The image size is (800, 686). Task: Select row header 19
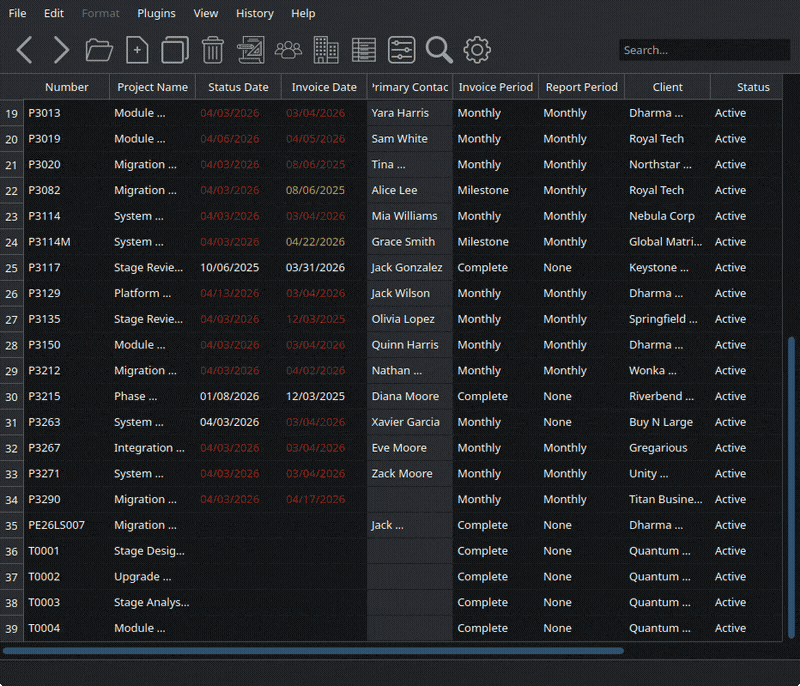[12, 113]
